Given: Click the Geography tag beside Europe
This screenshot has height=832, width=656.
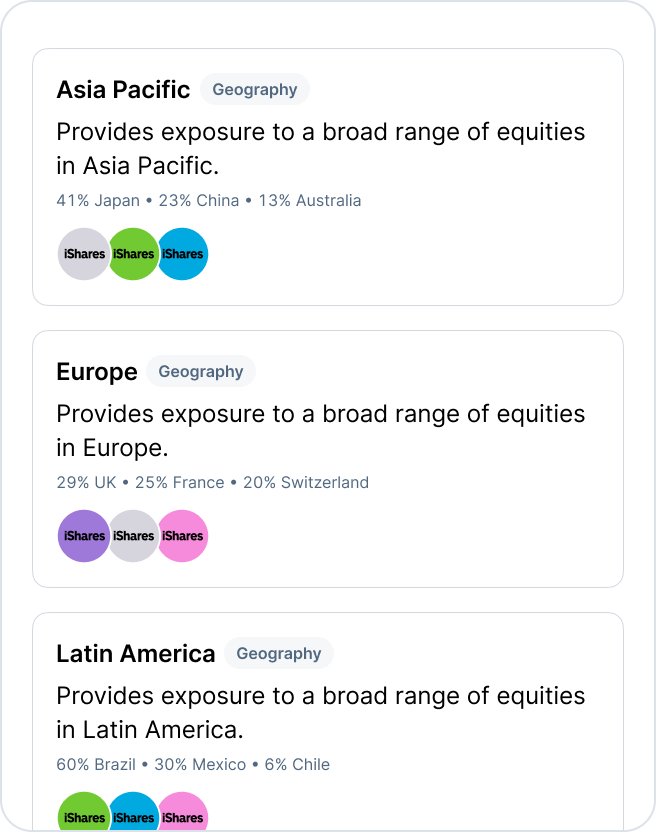Looking at the screenshot, I should tap(201, 371).
